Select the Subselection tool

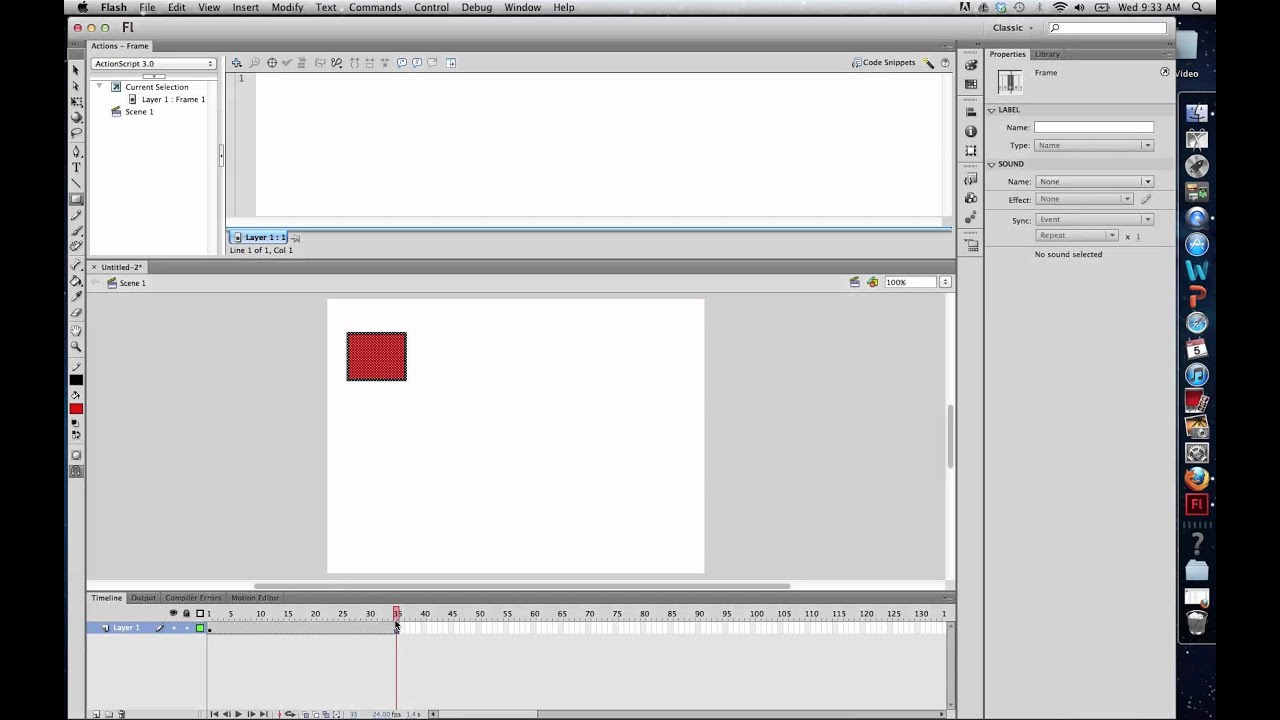pyautogui.click(x=76, y=86)
